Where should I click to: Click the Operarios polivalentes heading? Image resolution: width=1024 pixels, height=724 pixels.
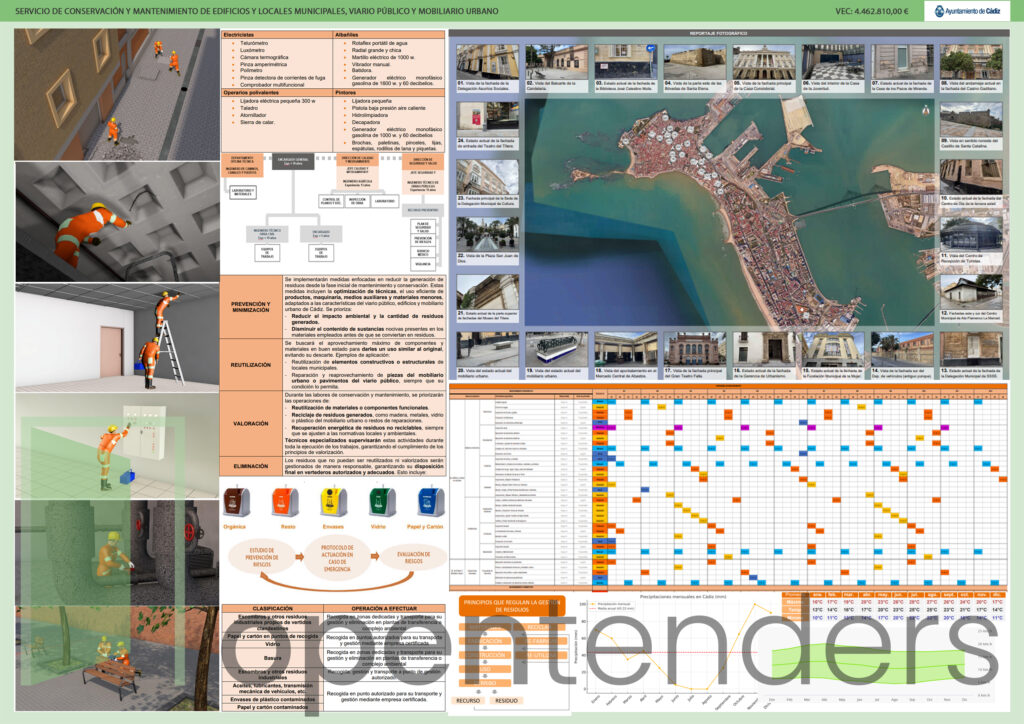251,93
